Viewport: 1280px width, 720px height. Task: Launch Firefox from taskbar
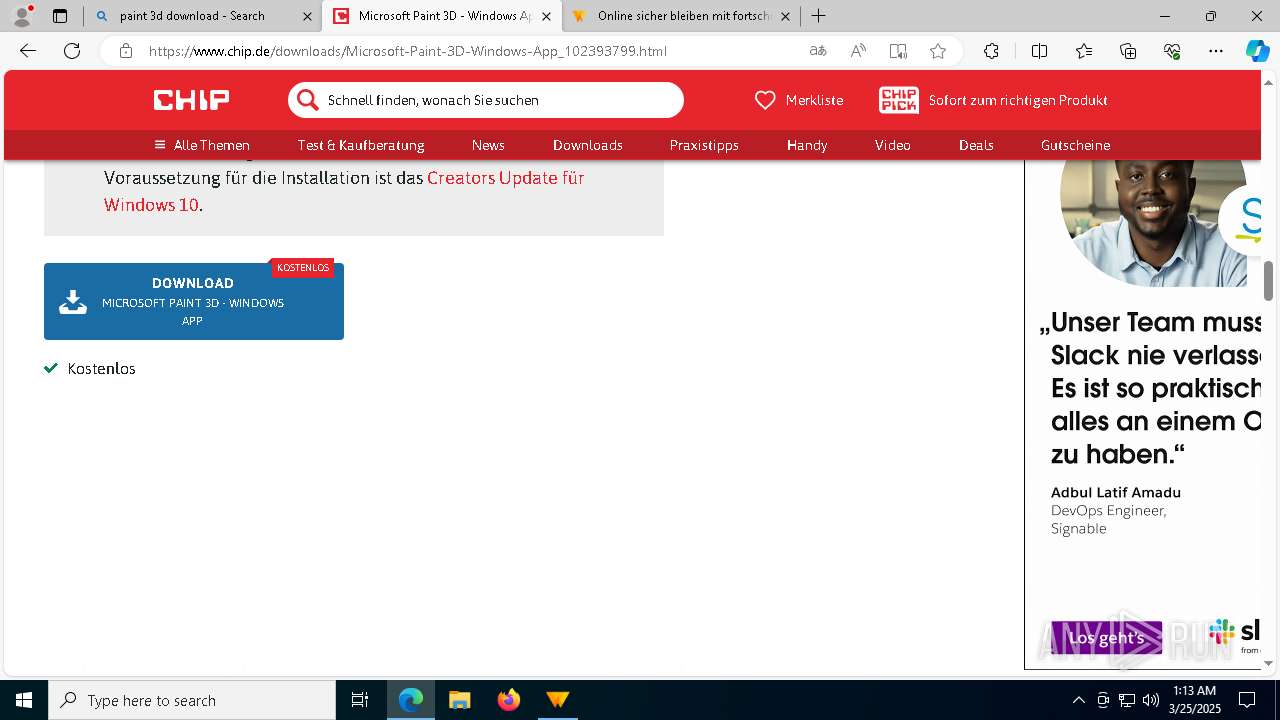click(508, 700)
